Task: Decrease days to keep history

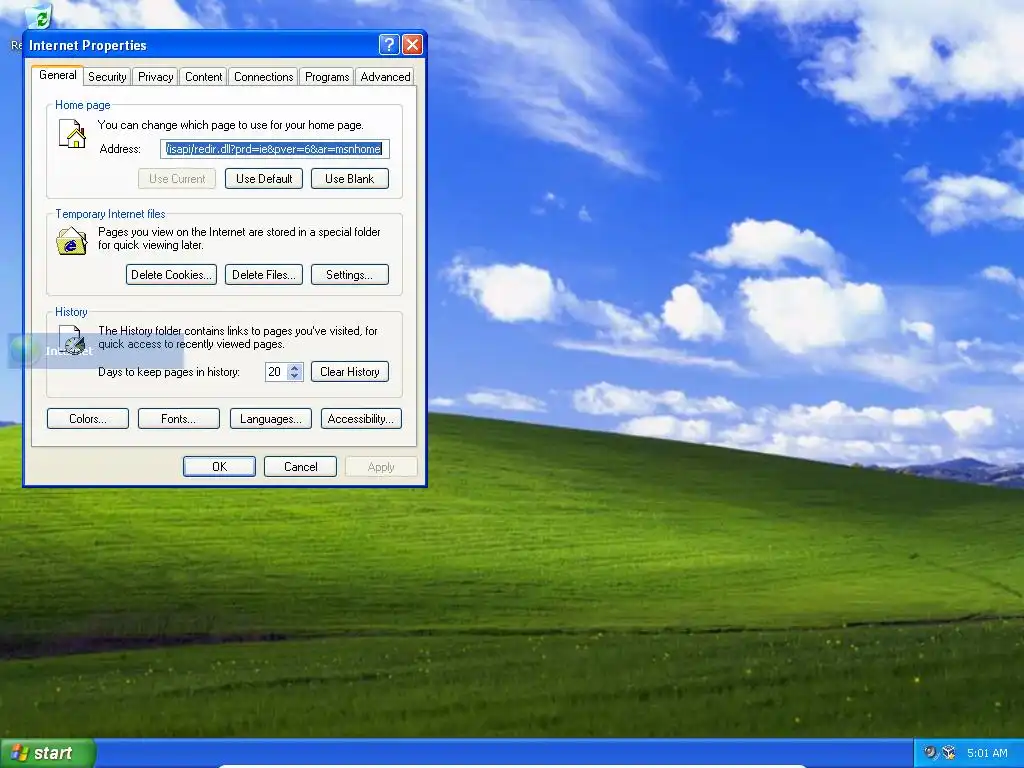Action: coord(295,376)
